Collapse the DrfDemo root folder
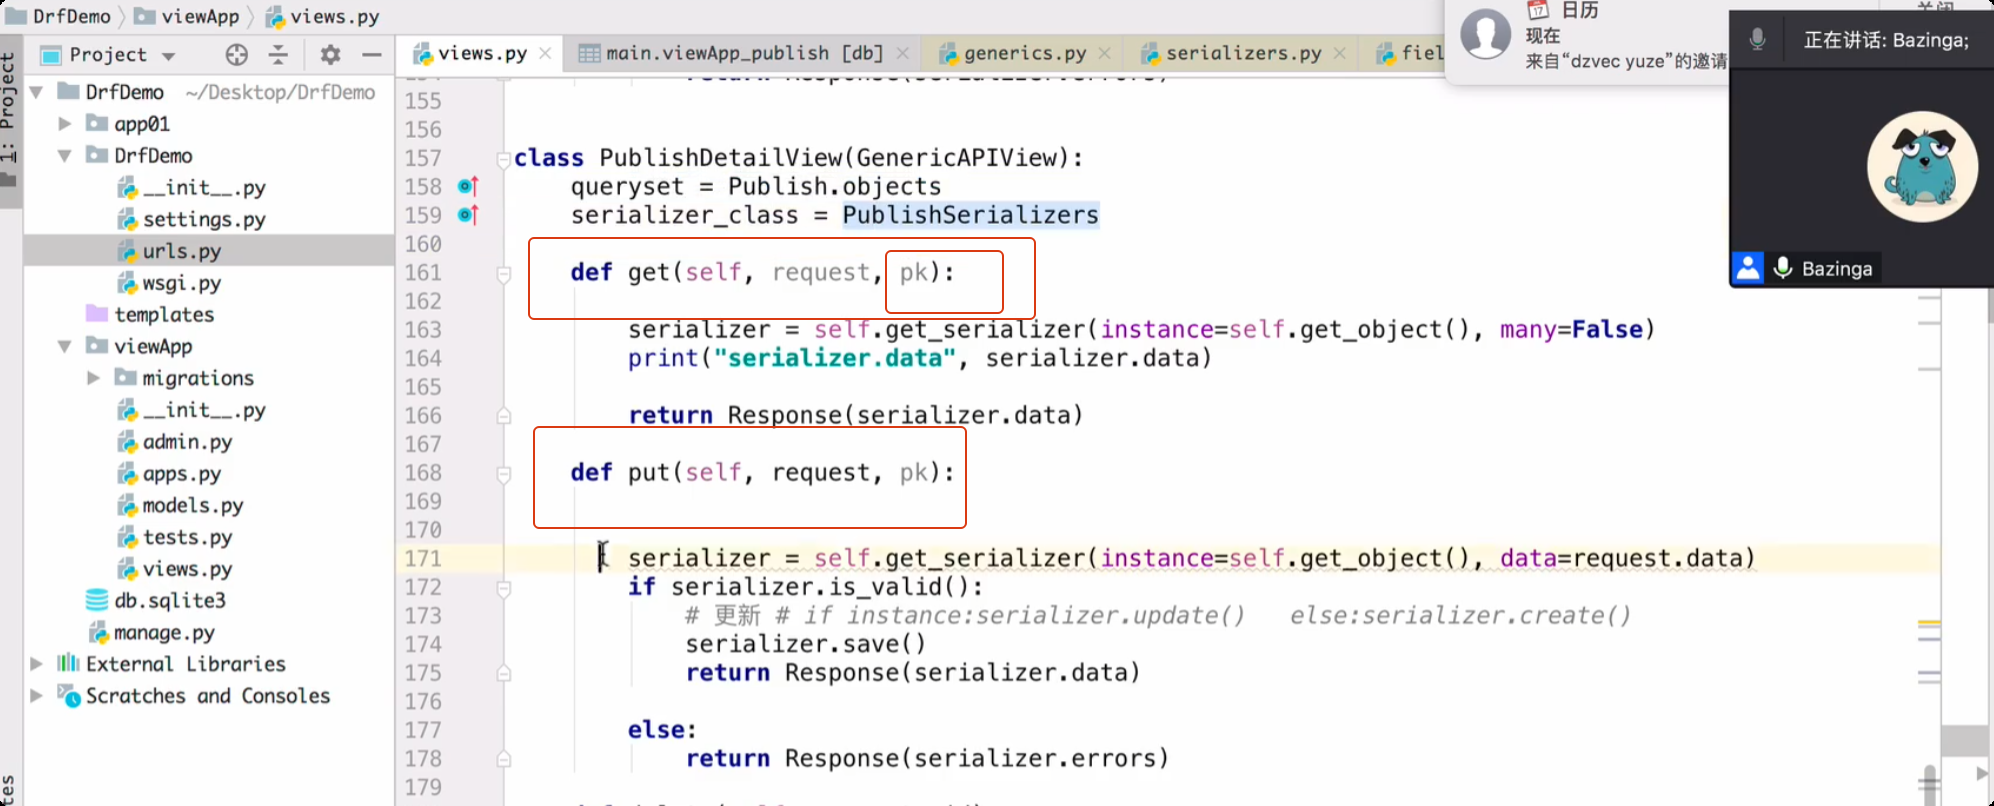 (x=36, y=92)
